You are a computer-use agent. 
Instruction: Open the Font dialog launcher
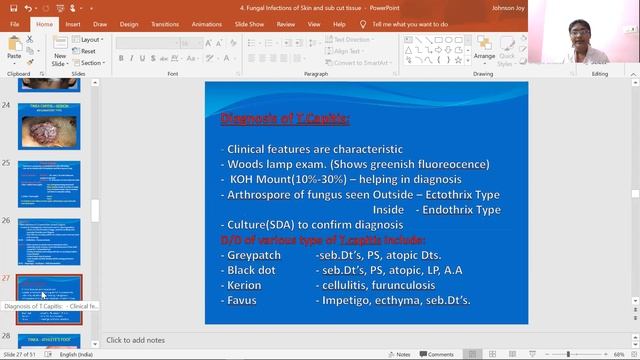(238, 74)
